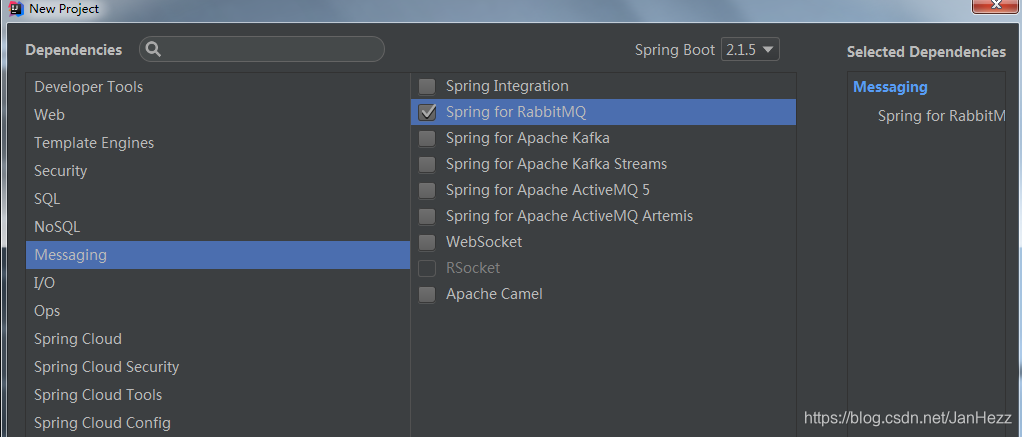
Task: Check Spring for Apache Kafka
Action: pos(427,138)
